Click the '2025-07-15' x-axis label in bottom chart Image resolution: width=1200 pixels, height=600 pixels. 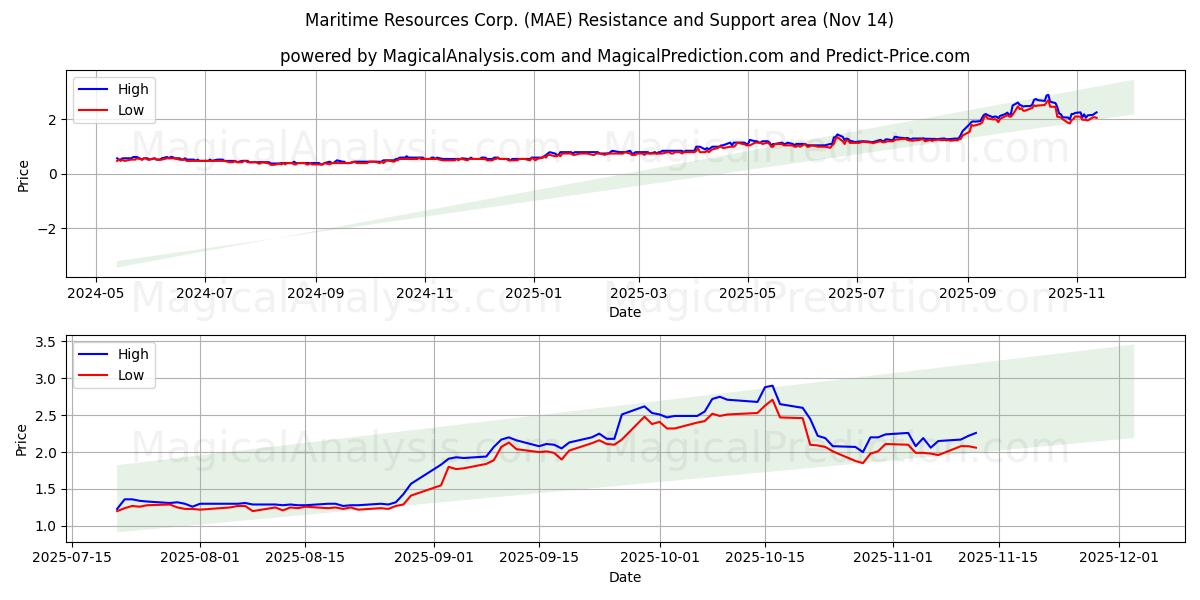tap(70, 560)
